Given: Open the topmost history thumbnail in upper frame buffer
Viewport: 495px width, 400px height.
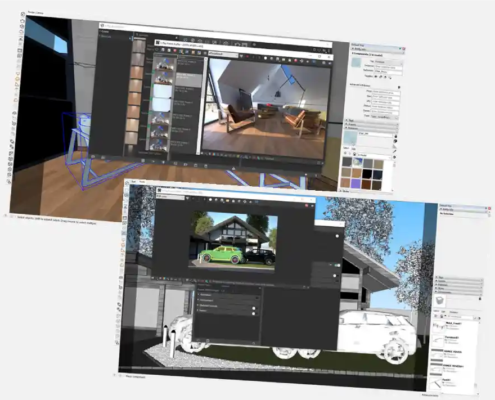Looking at the screenshot, I should tap(164, 64).
